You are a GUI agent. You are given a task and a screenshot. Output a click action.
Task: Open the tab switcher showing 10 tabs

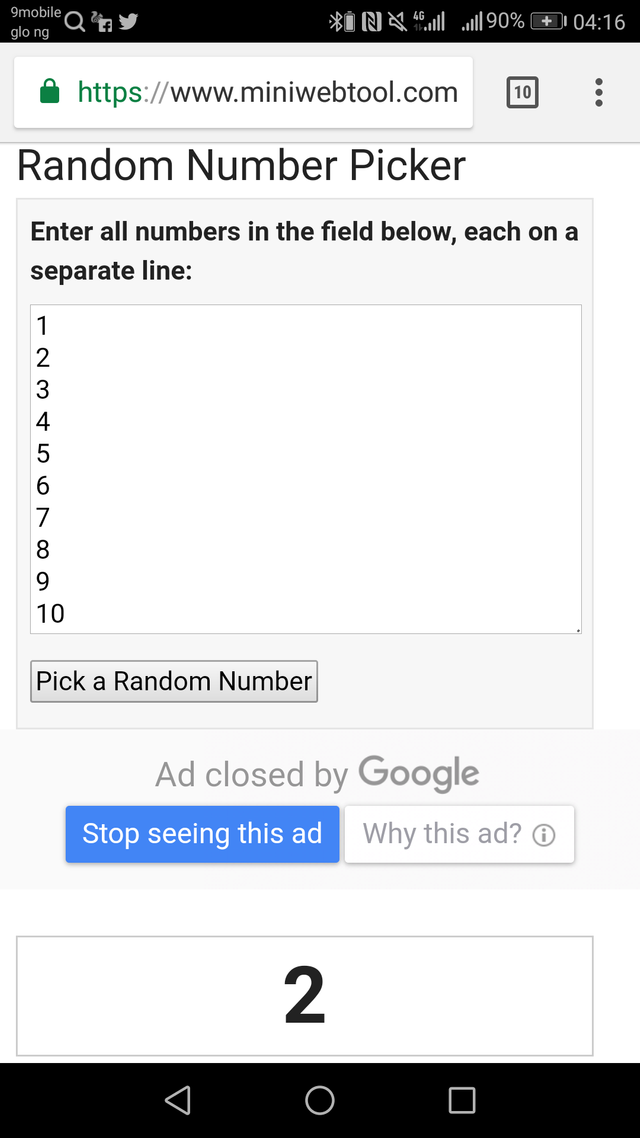(x=522, y=93)
